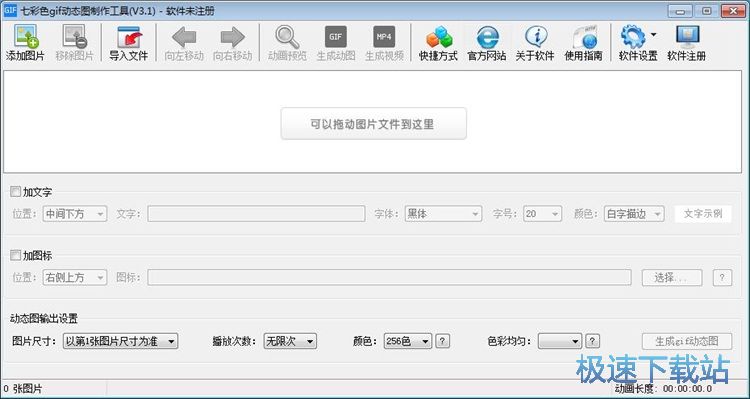Click the ? help beside 256色

(442, 341)
